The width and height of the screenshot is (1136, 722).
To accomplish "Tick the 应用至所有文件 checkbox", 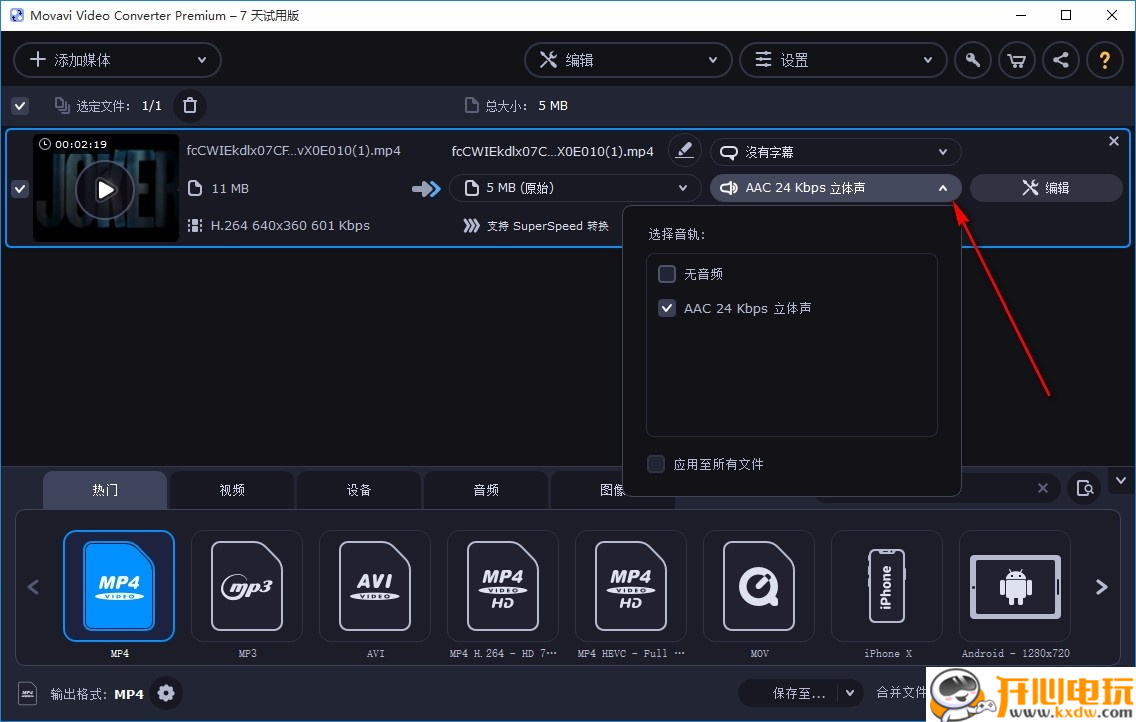I will click(656, 464).
